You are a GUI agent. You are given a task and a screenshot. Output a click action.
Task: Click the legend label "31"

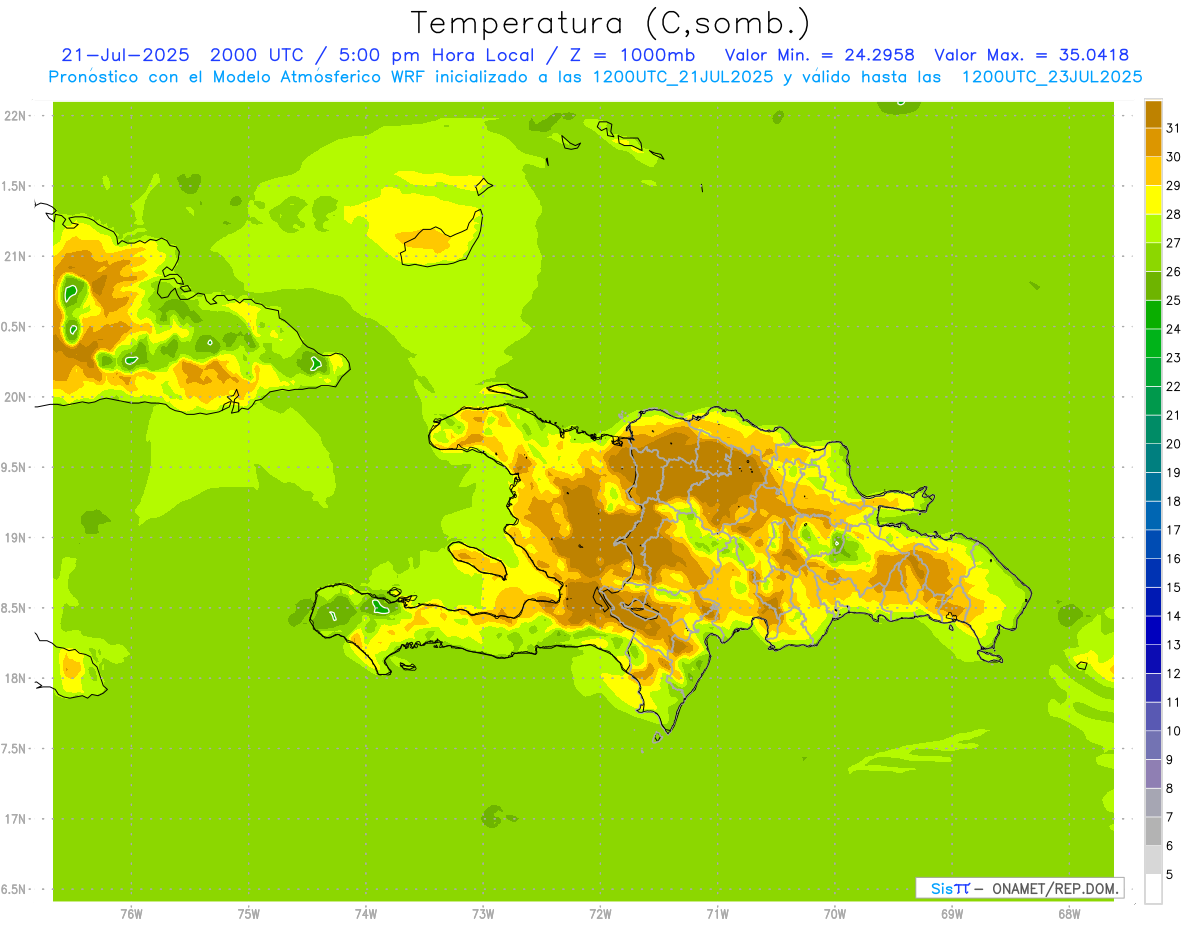click(x=1173, y=128)
